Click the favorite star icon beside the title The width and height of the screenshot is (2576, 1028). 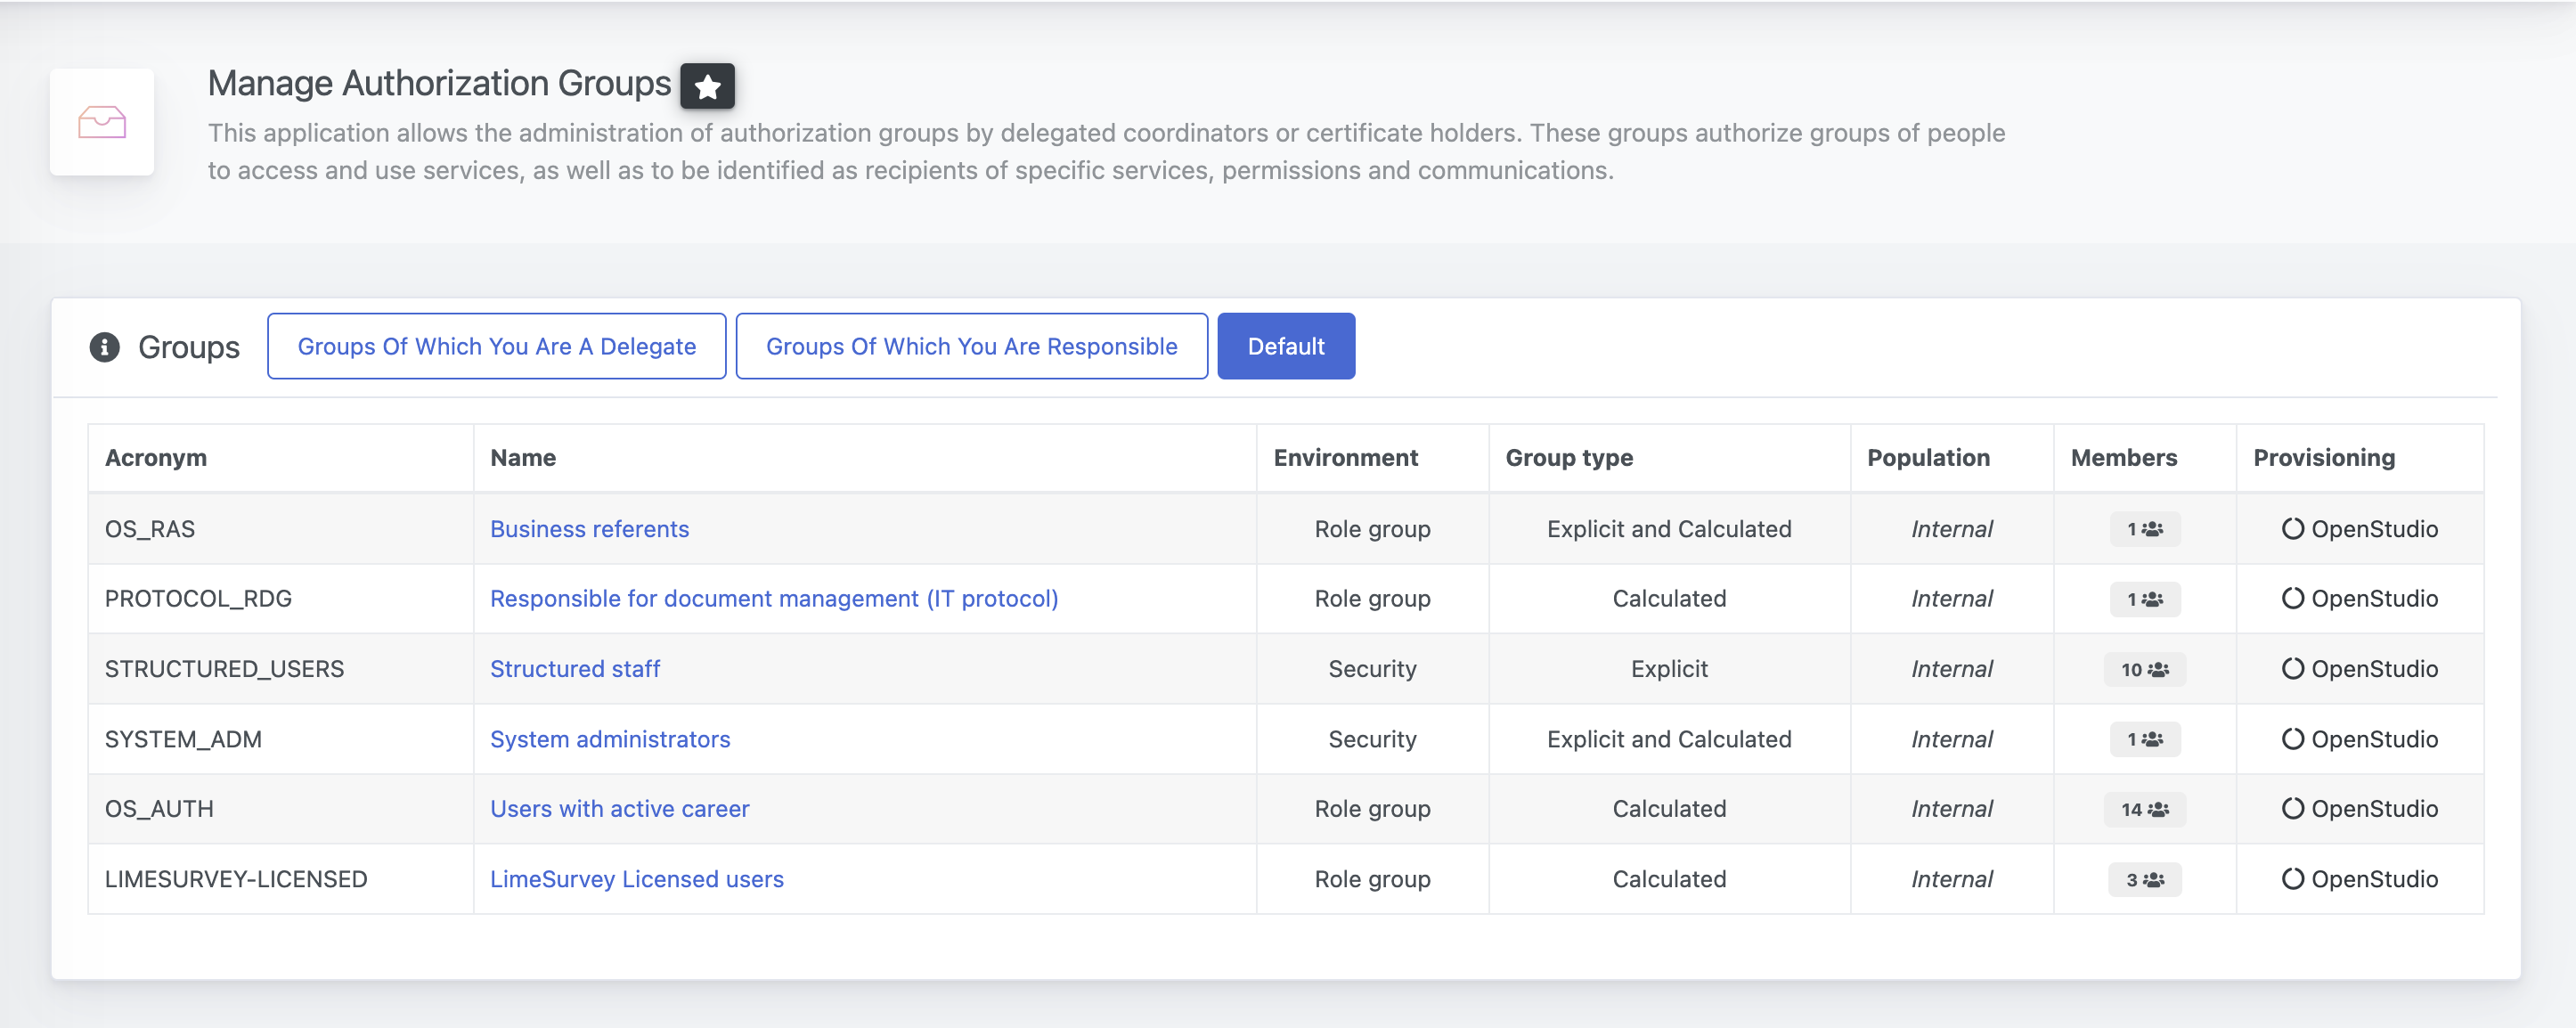coord(707,86)
